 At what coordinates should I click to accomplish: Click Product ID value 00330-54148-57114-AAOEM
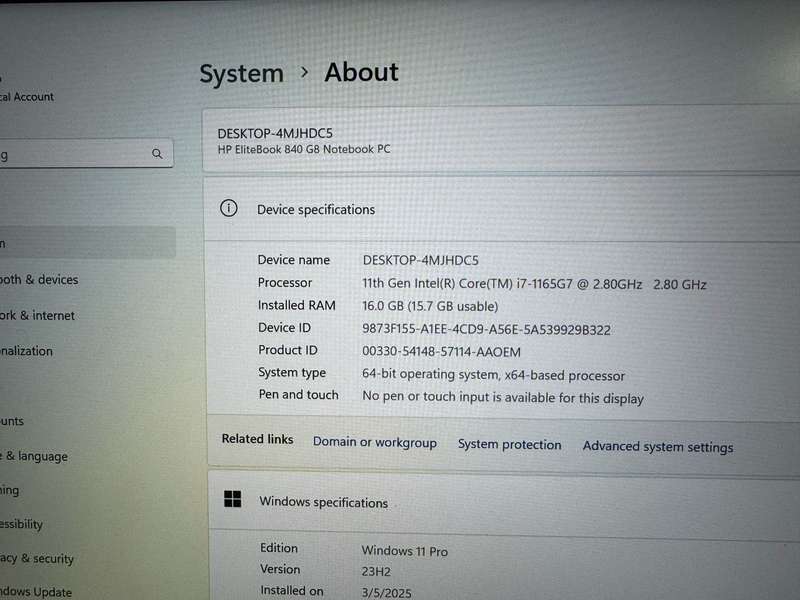tap(441, 352)
